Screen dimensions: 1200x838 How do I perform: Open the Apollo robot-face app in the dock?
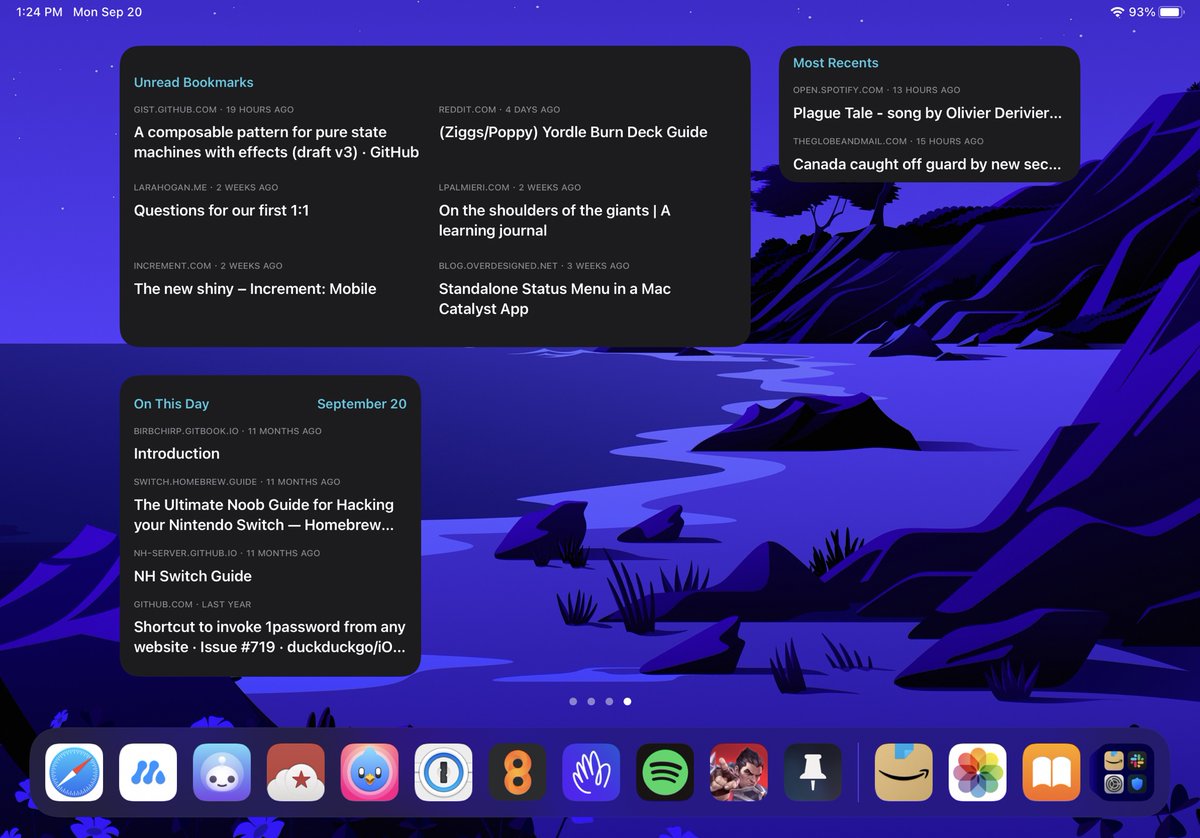coord(222,772)
